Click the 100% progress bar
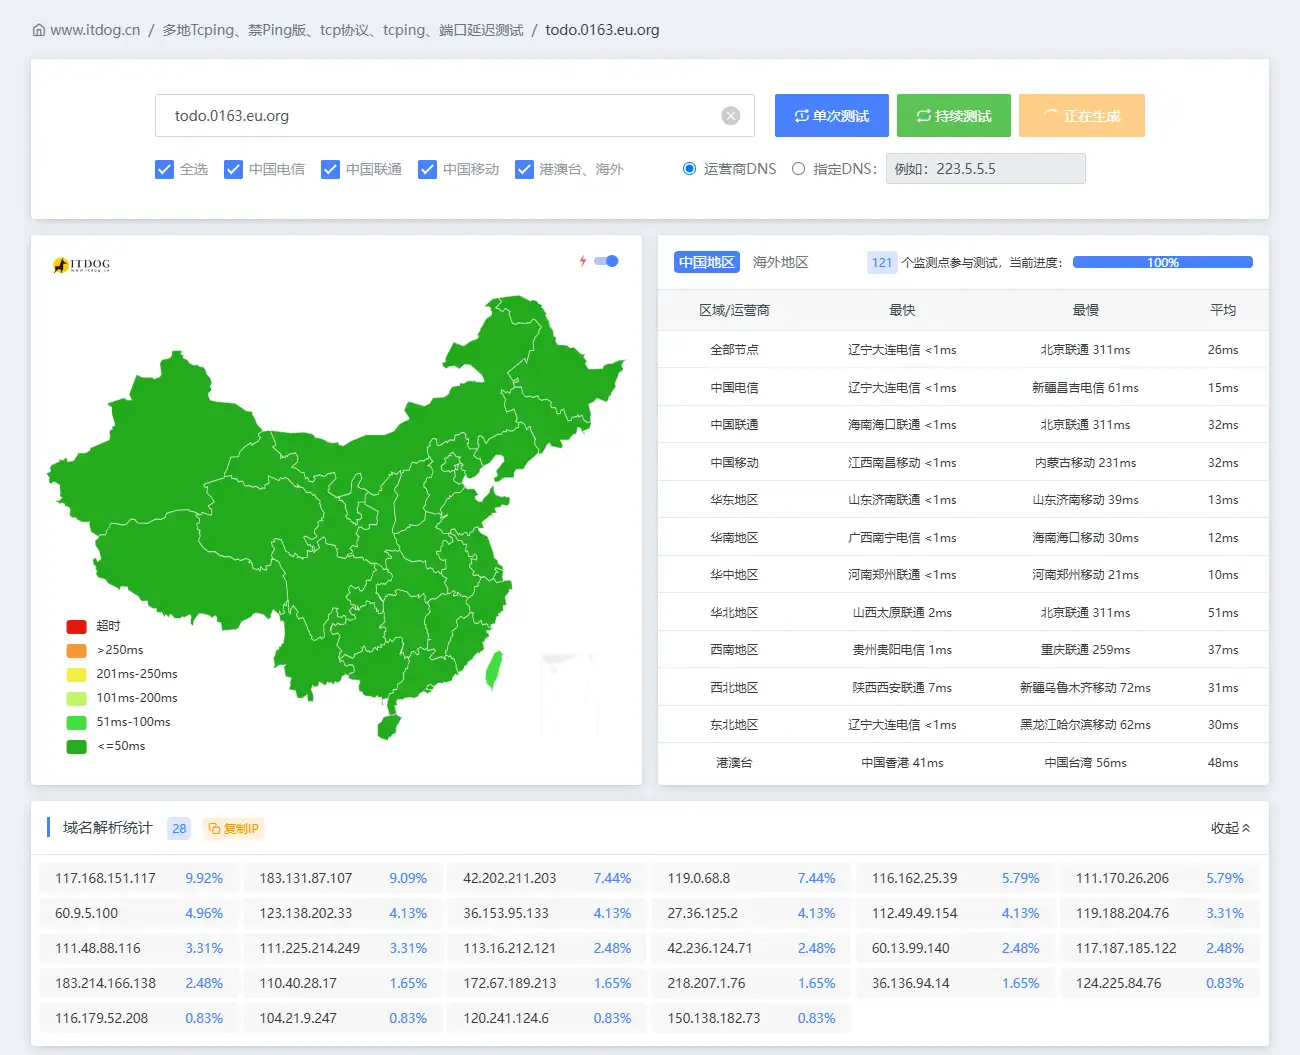Viewport: 1300px width, 1055px height. tap(1163, 262)
